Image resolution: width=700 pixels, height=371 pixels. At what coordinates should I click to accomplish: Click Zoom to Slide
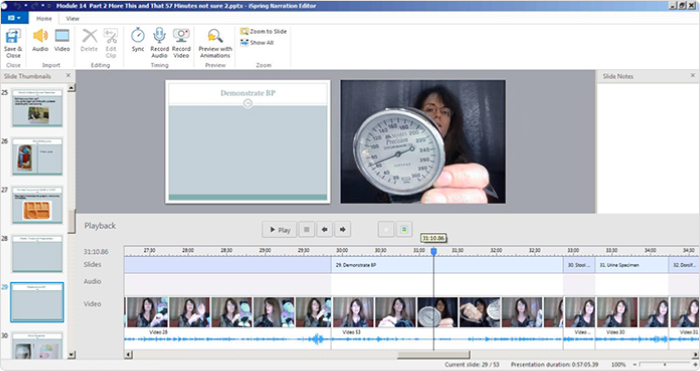pos(263,31)
